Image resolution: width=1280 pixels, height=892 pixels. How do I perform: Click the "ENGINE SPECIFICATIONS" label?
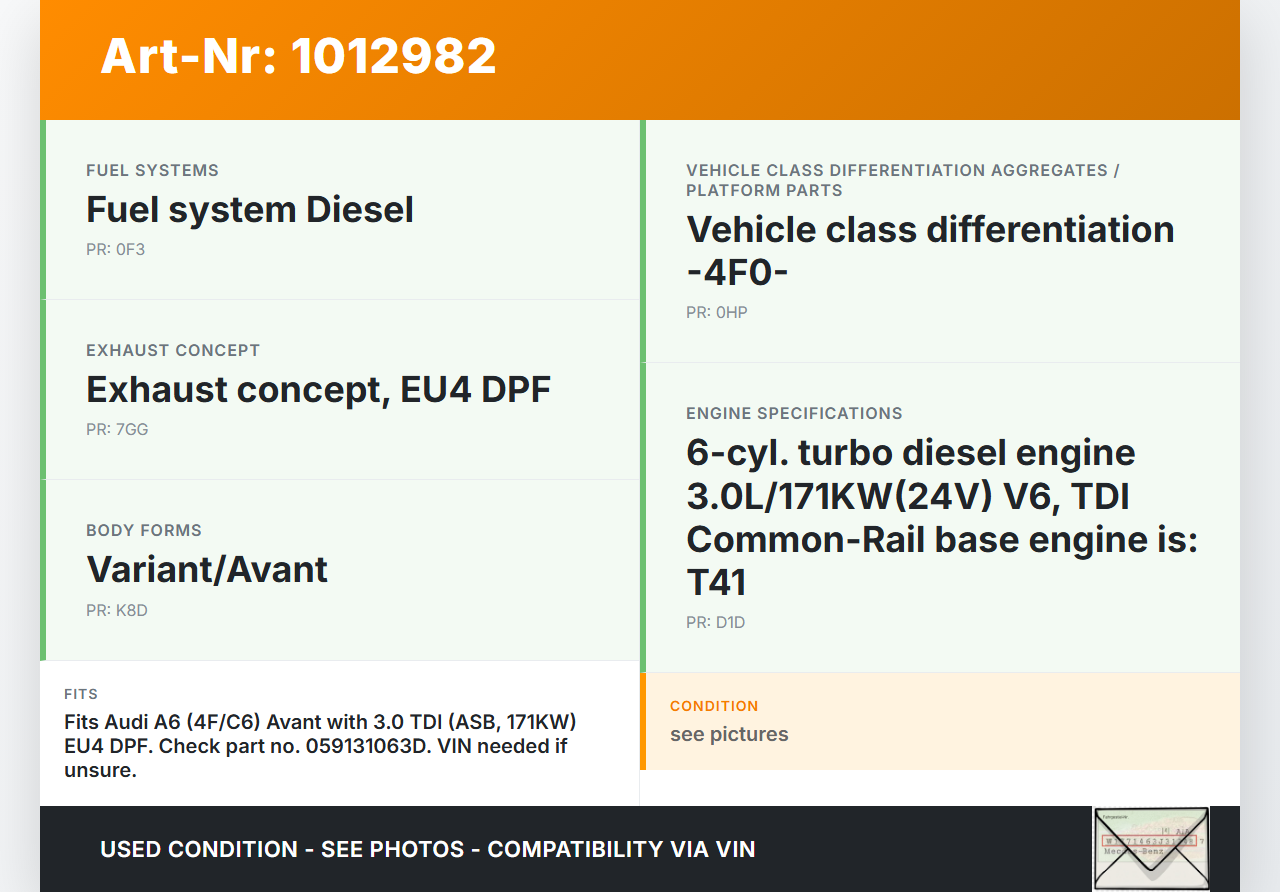[794, 413]
